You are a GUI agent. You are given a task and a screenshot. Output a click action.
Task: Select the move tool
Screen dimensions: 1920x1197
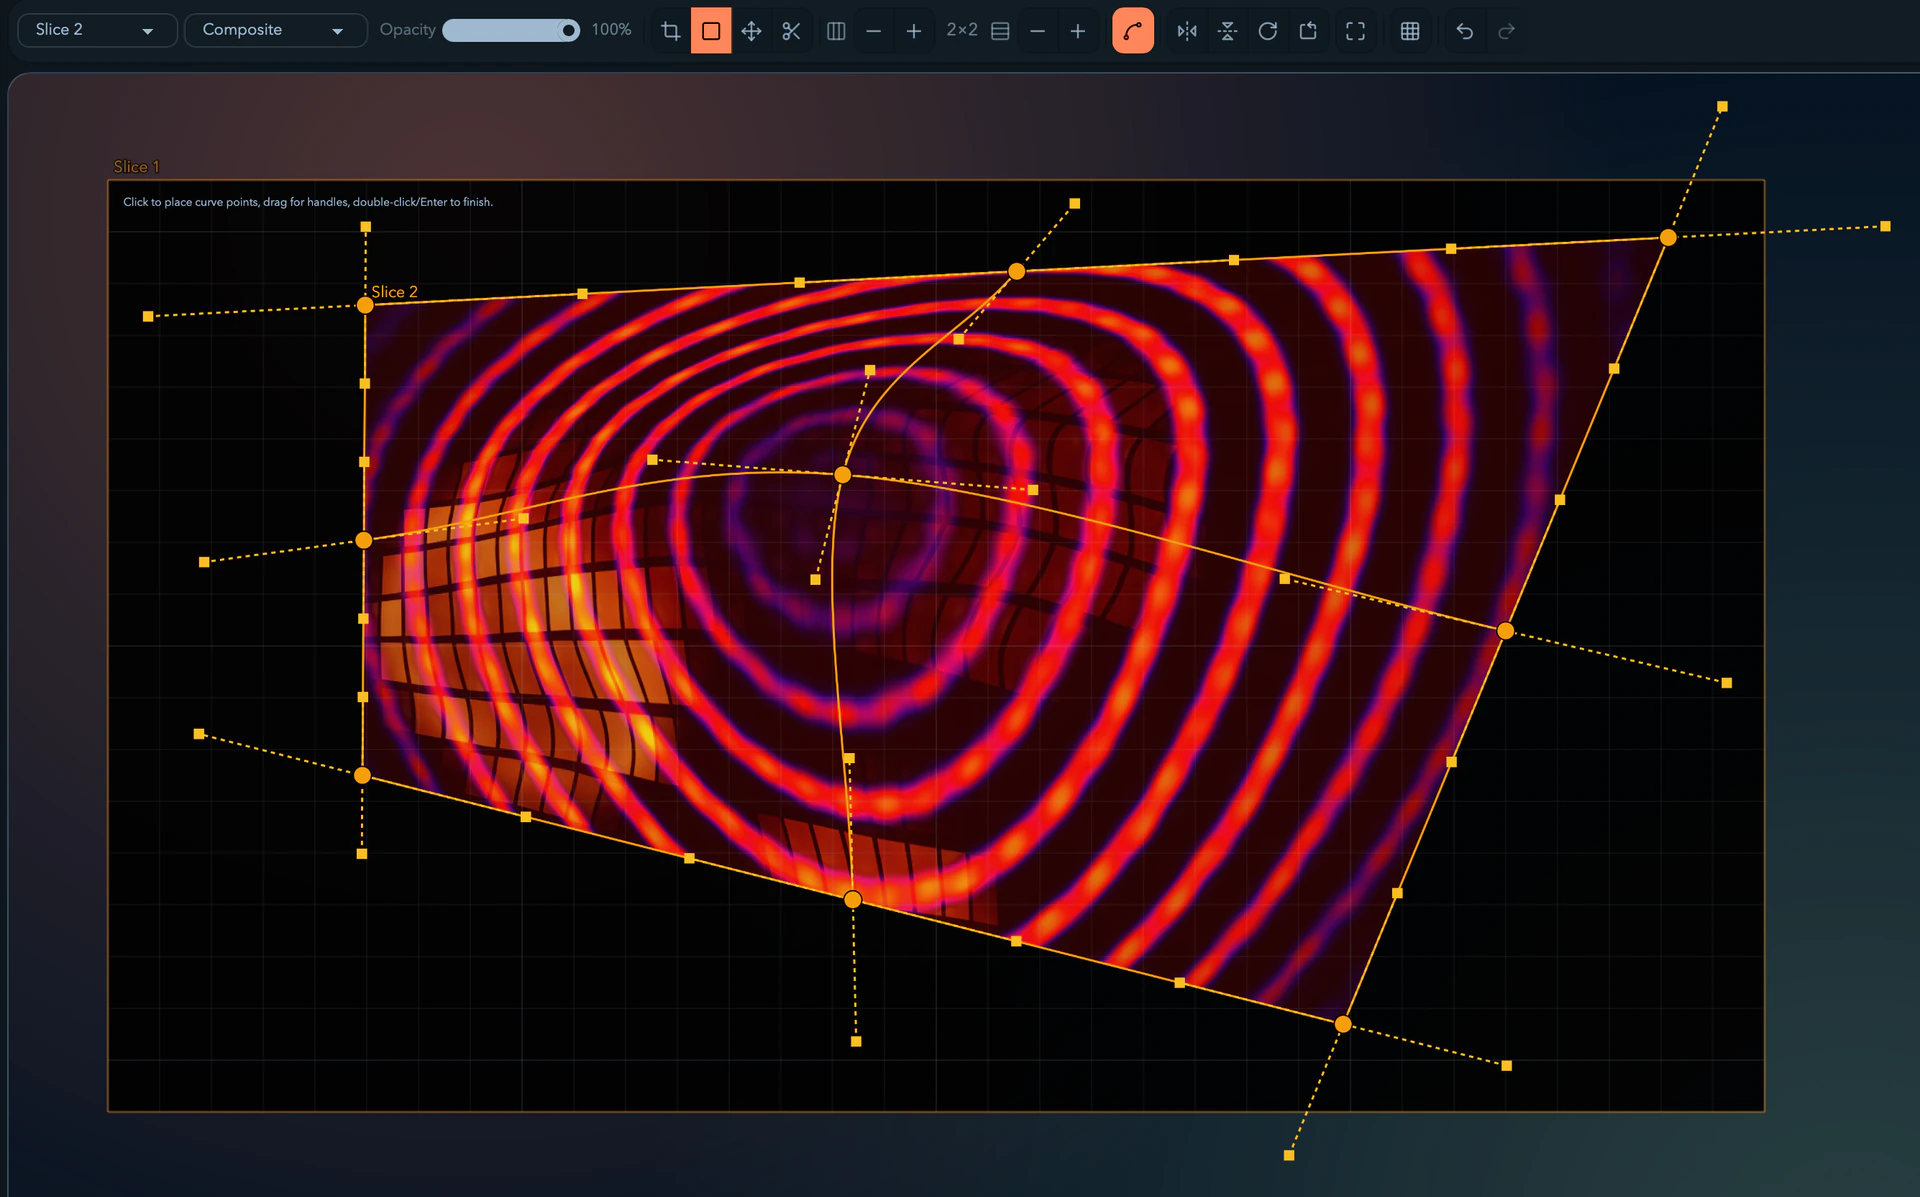pyautogui.click(x=751, y=31)
